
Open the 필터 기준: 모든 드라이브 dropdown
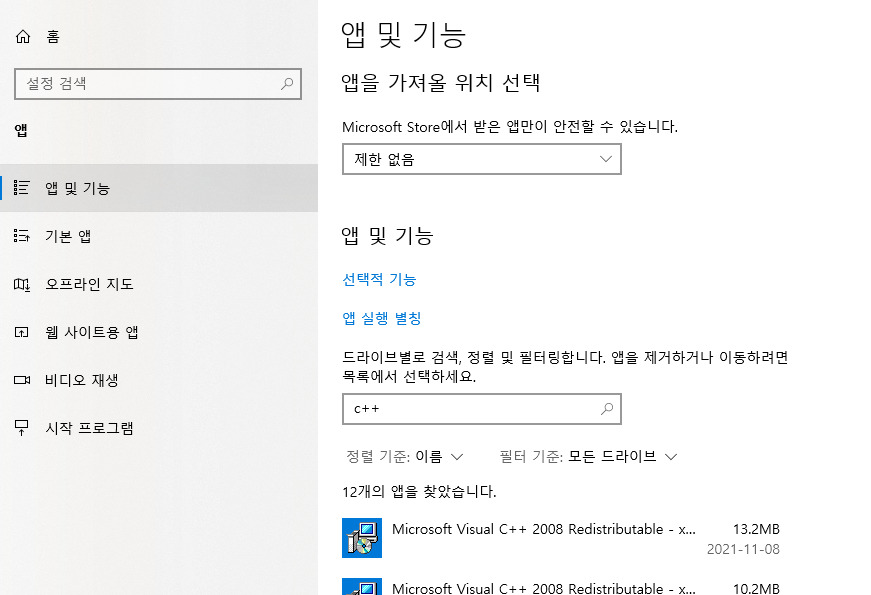click(588, 457)
